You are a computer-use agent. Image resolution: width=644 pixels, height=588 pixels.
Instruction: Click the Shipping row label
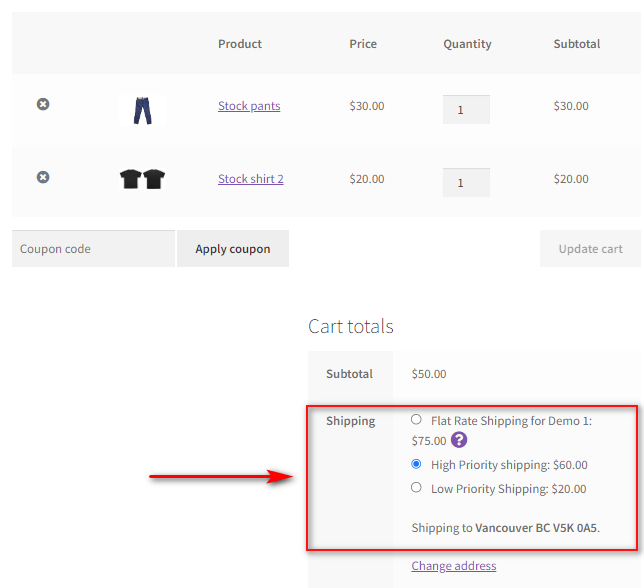point(351,421)
